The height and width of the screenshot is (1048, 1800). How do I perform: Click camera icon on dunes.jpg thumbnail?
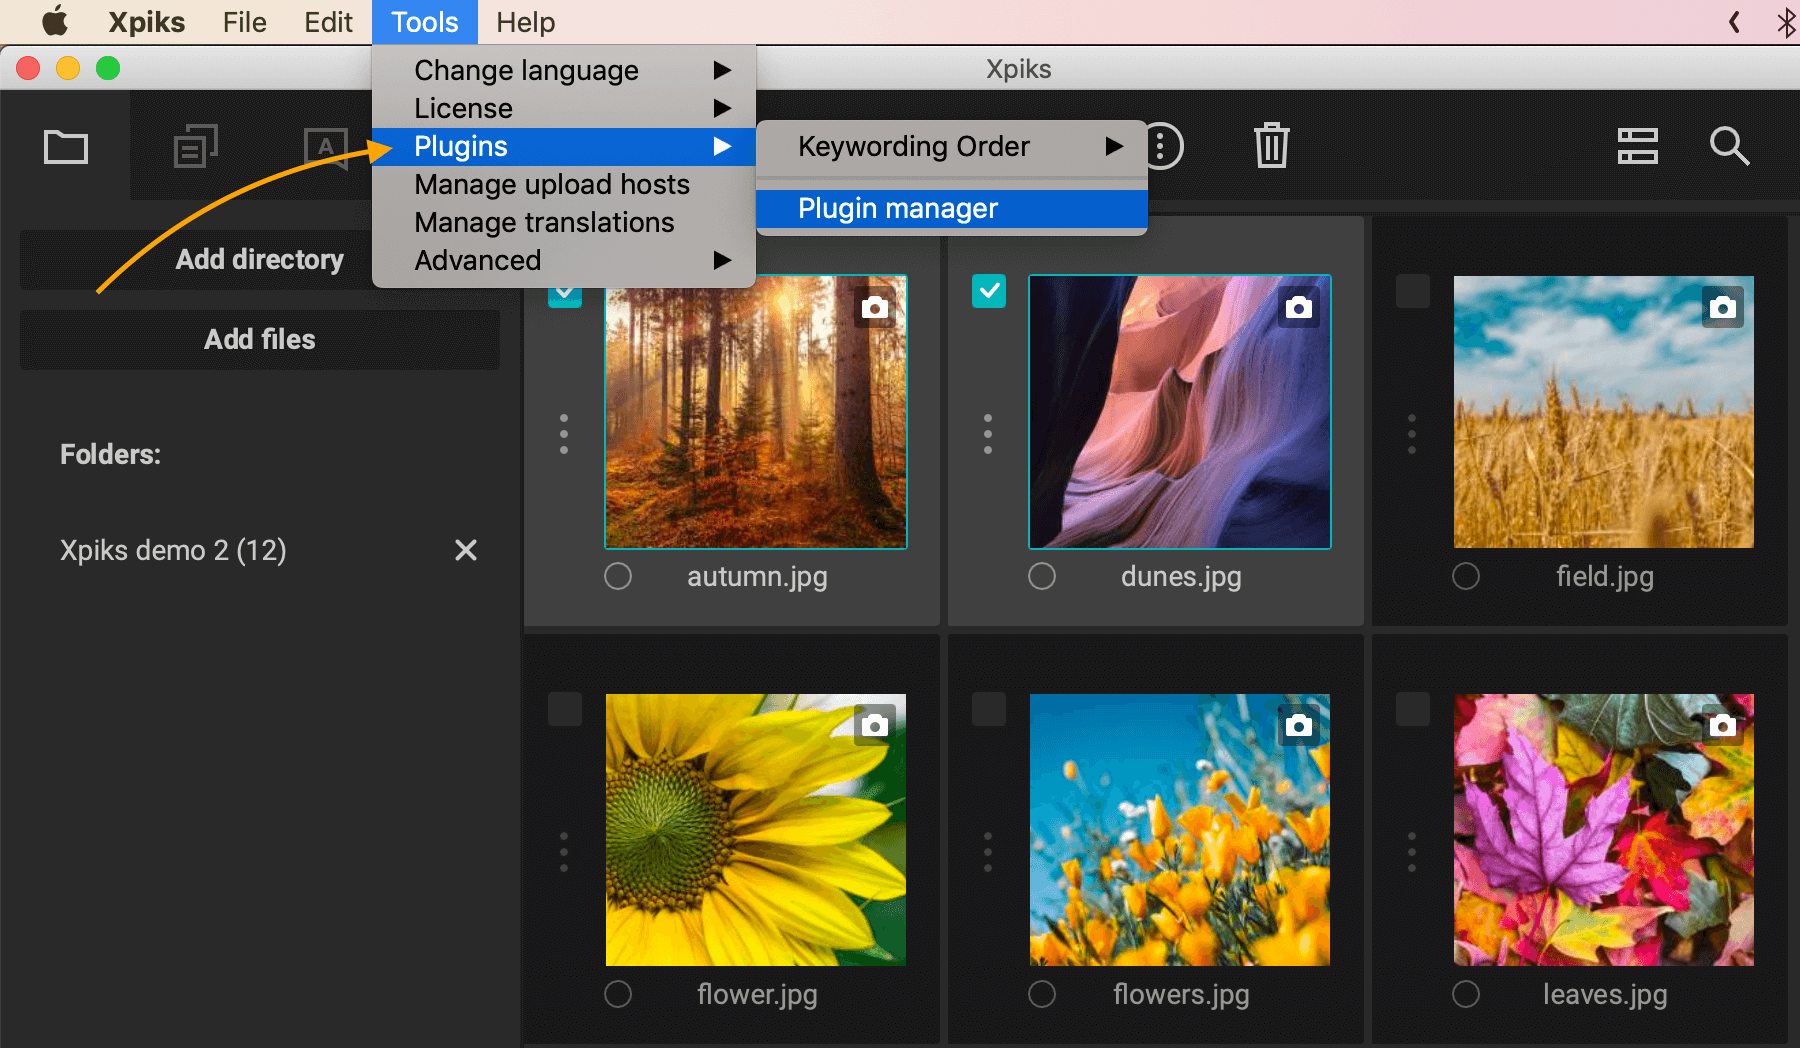[x=1298, y=307]
